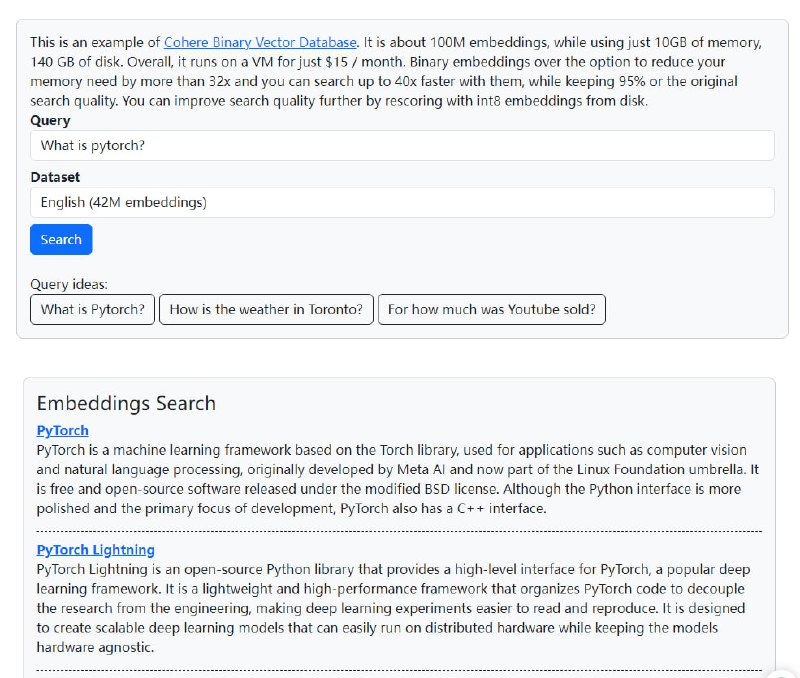Select the Youtube sold query idea

(x=491, y=310)
